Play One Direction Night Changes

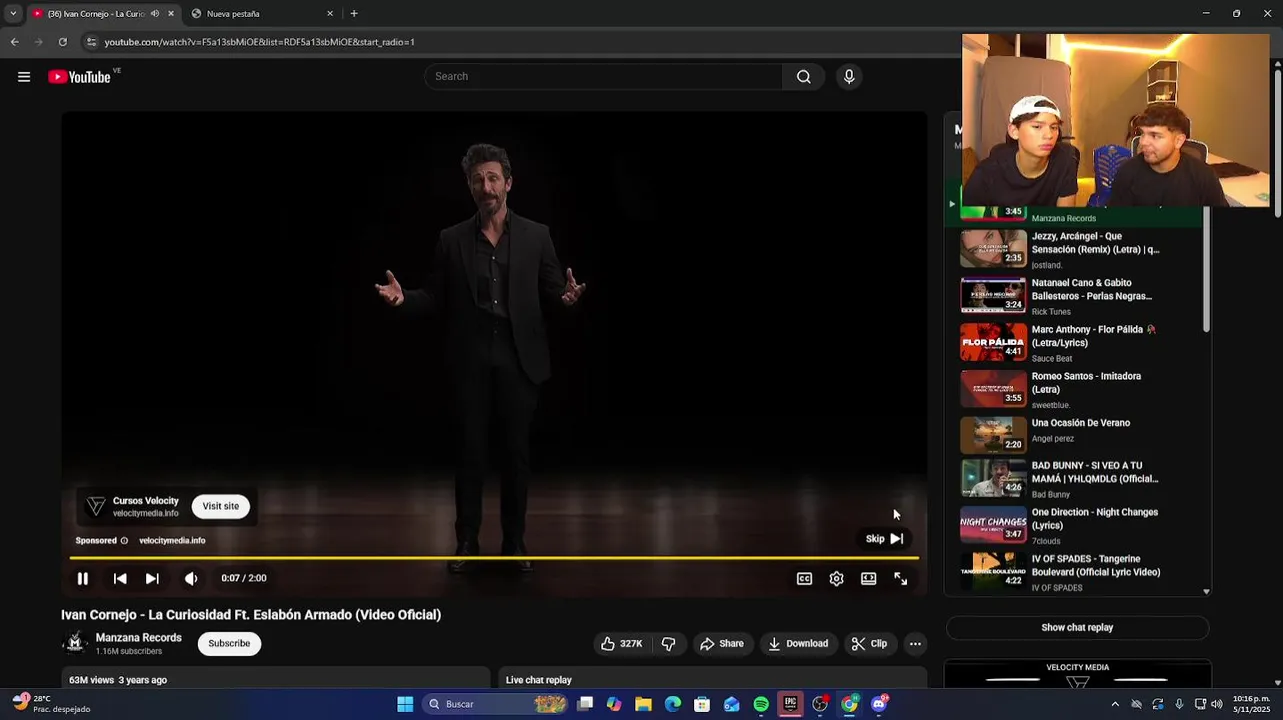(x=1075, y=525)
